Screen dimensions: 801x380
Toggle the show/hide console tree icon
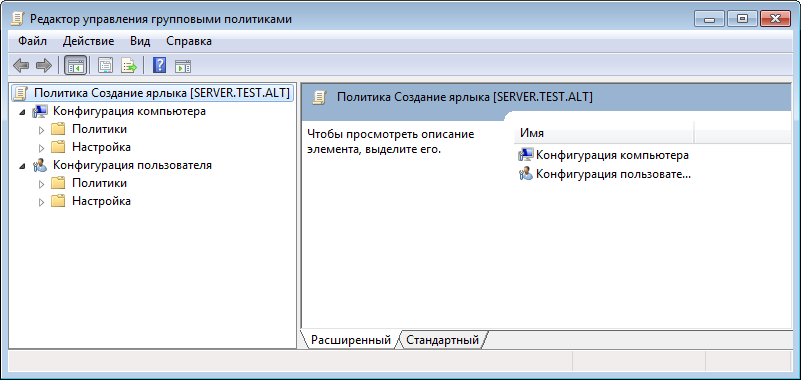[x=76, y=65]
